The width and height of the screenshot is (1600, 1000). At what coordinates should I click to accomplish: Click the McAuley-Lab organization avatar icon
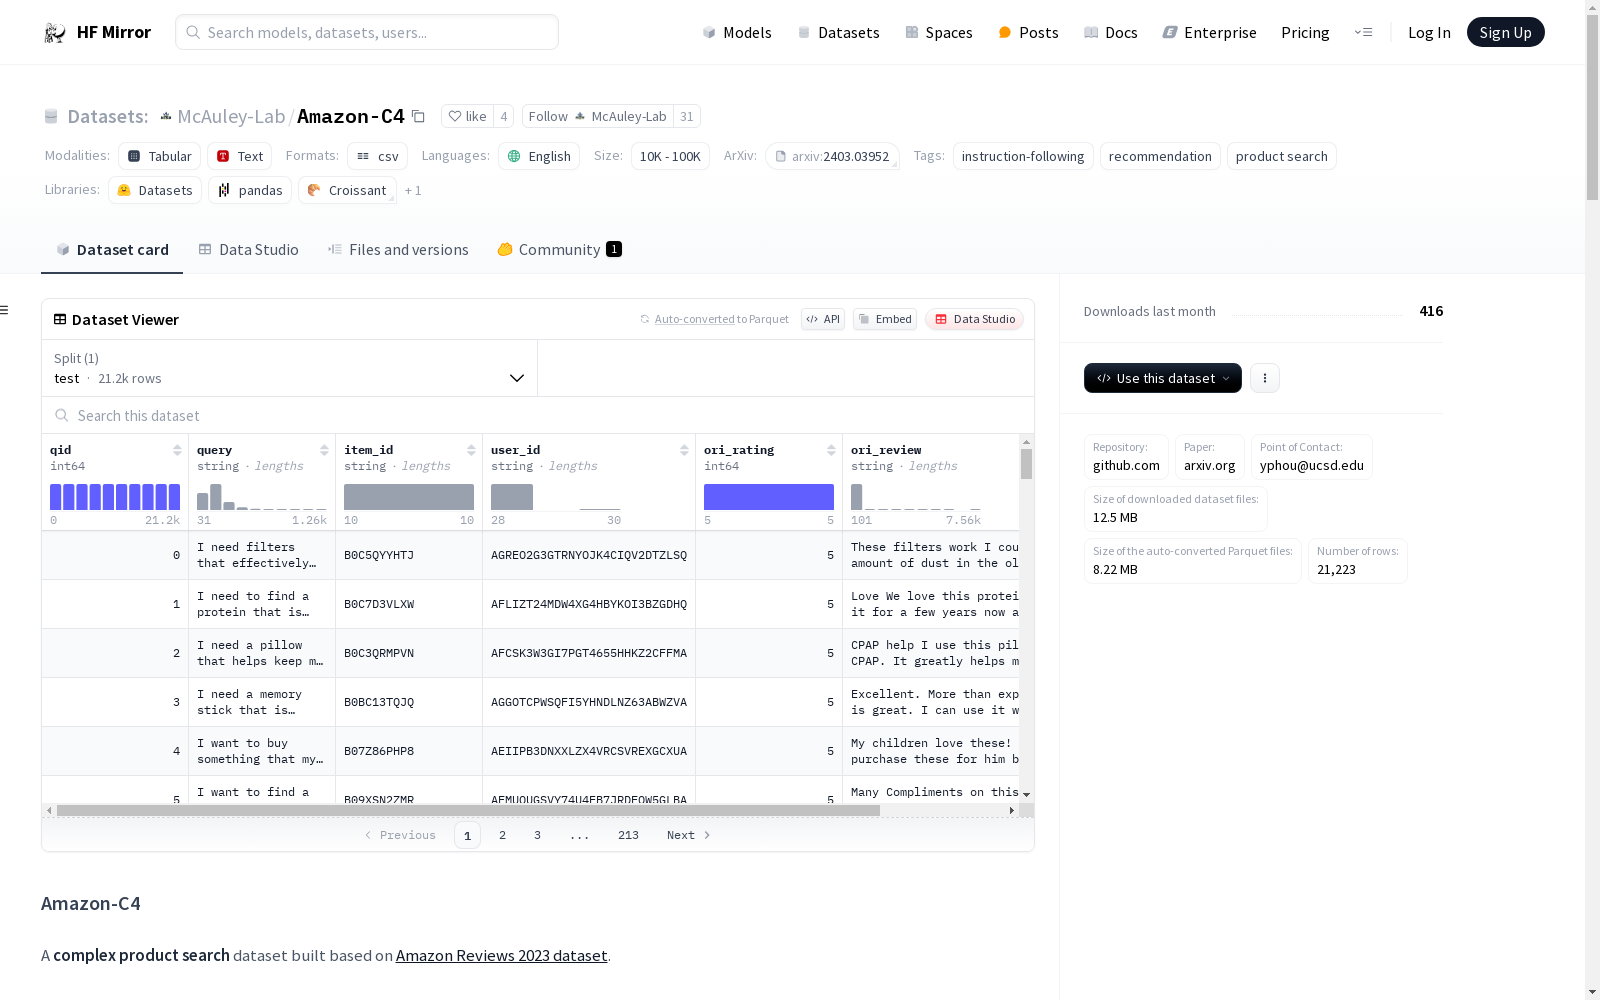click(x=166, y=116)
